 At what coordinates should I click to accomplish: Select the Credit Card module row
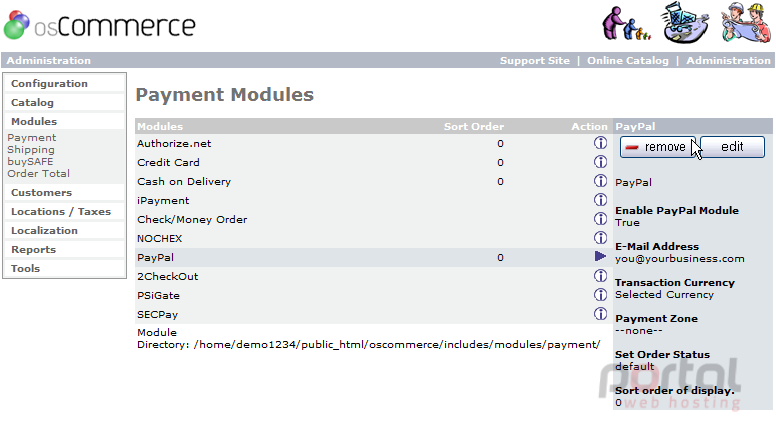click(374, 162)
